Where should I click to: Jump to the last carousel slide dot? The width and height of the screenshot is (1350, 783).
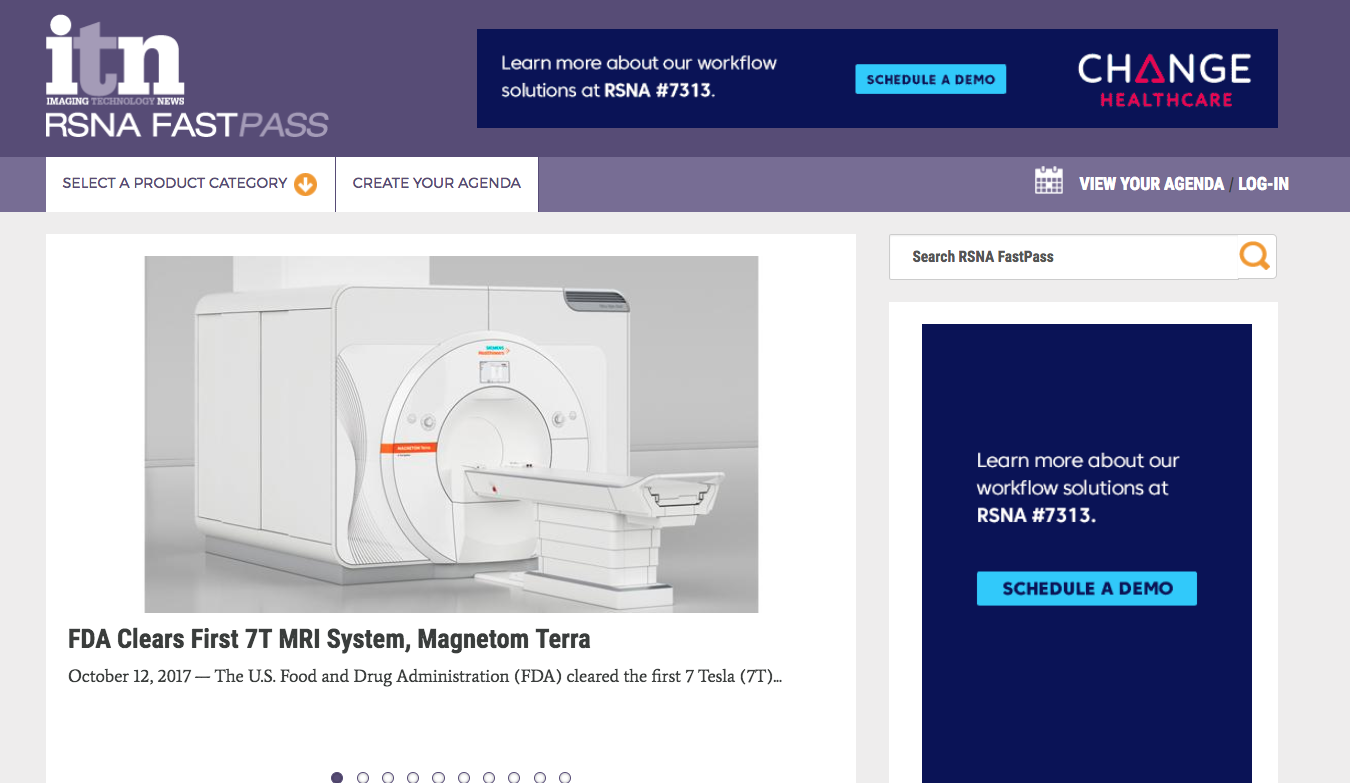(565, 777)
